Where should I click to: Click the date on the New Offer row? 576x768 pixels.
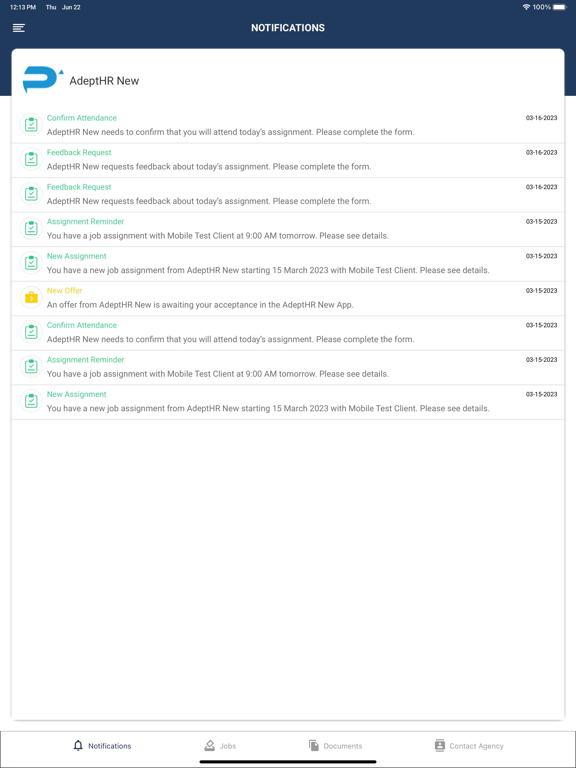coord(541,291)
